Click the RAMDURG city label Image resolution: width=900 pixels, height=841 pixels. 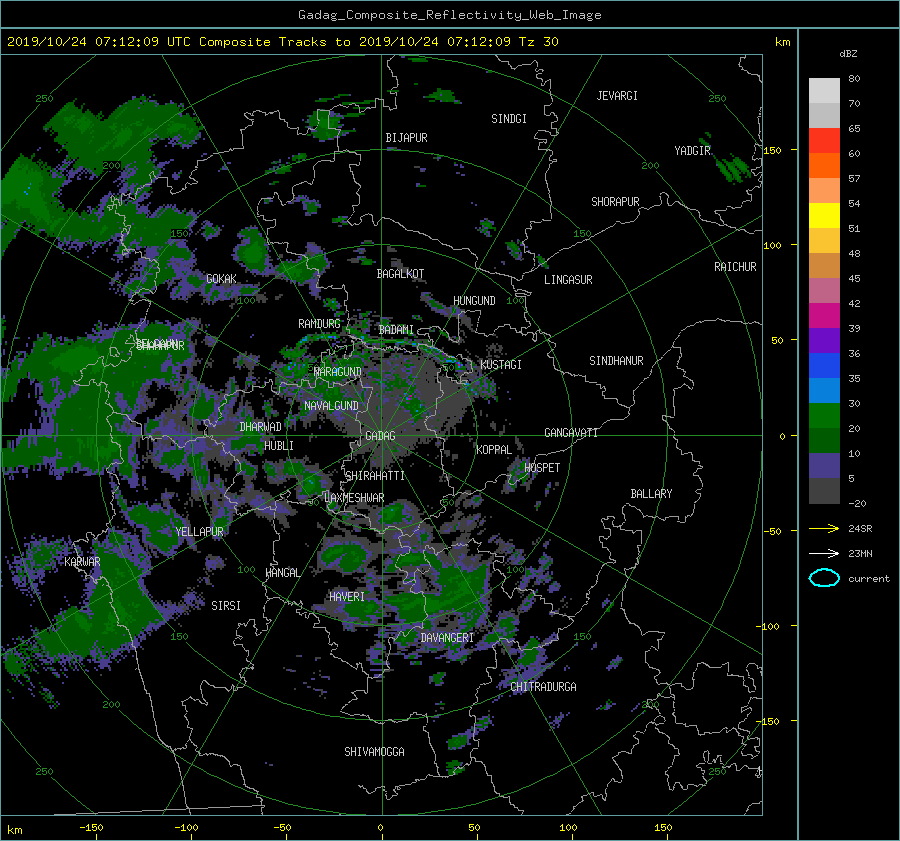click(x=319, y=324)
